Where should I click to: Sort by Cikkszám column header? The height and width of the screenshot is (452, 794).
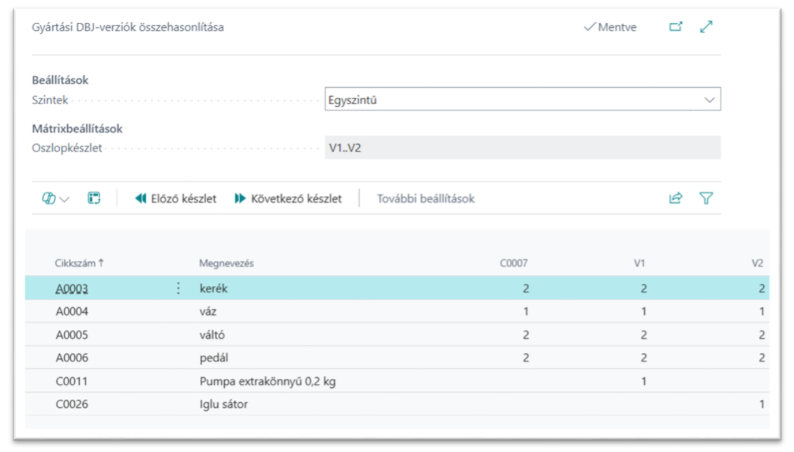tap(79, 263)
